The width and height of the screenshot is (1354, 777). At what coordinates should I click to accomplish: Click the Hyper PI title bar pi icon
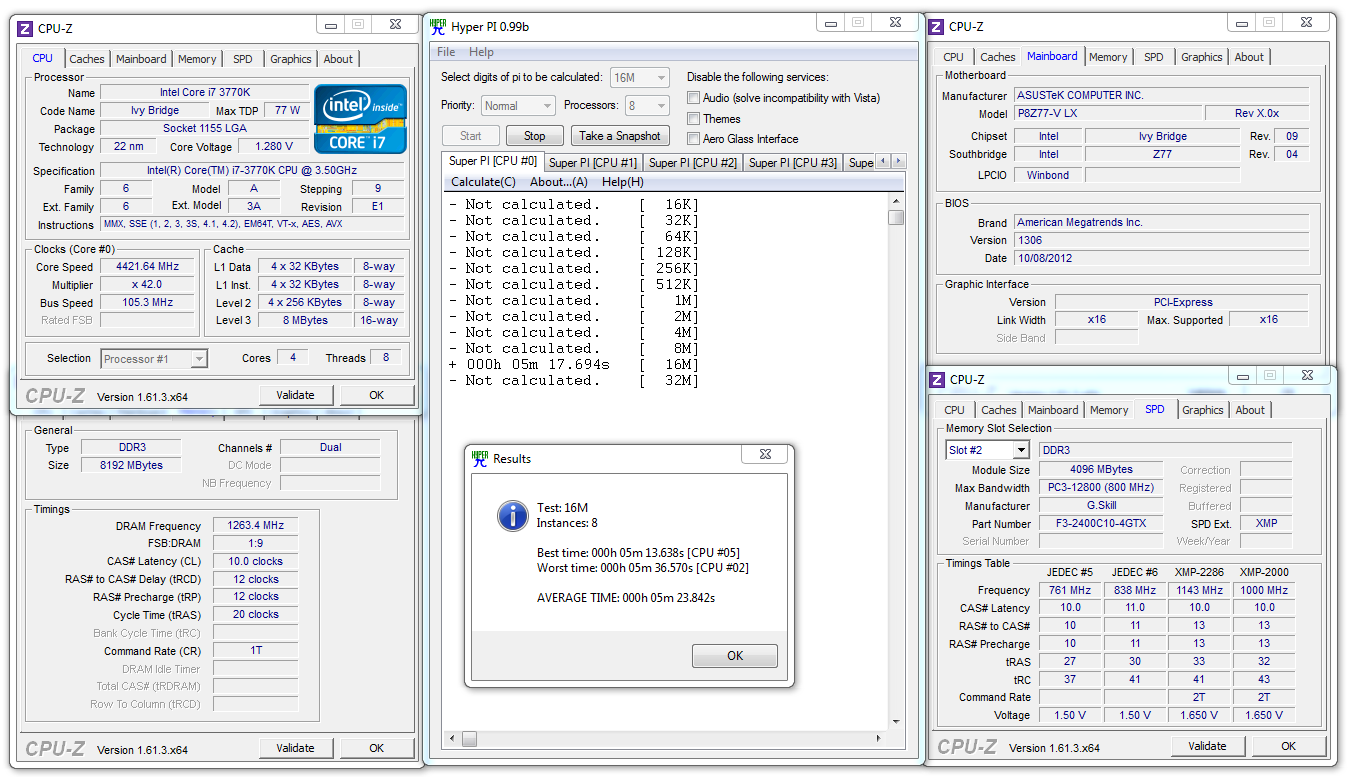click(x=437, y=27)
